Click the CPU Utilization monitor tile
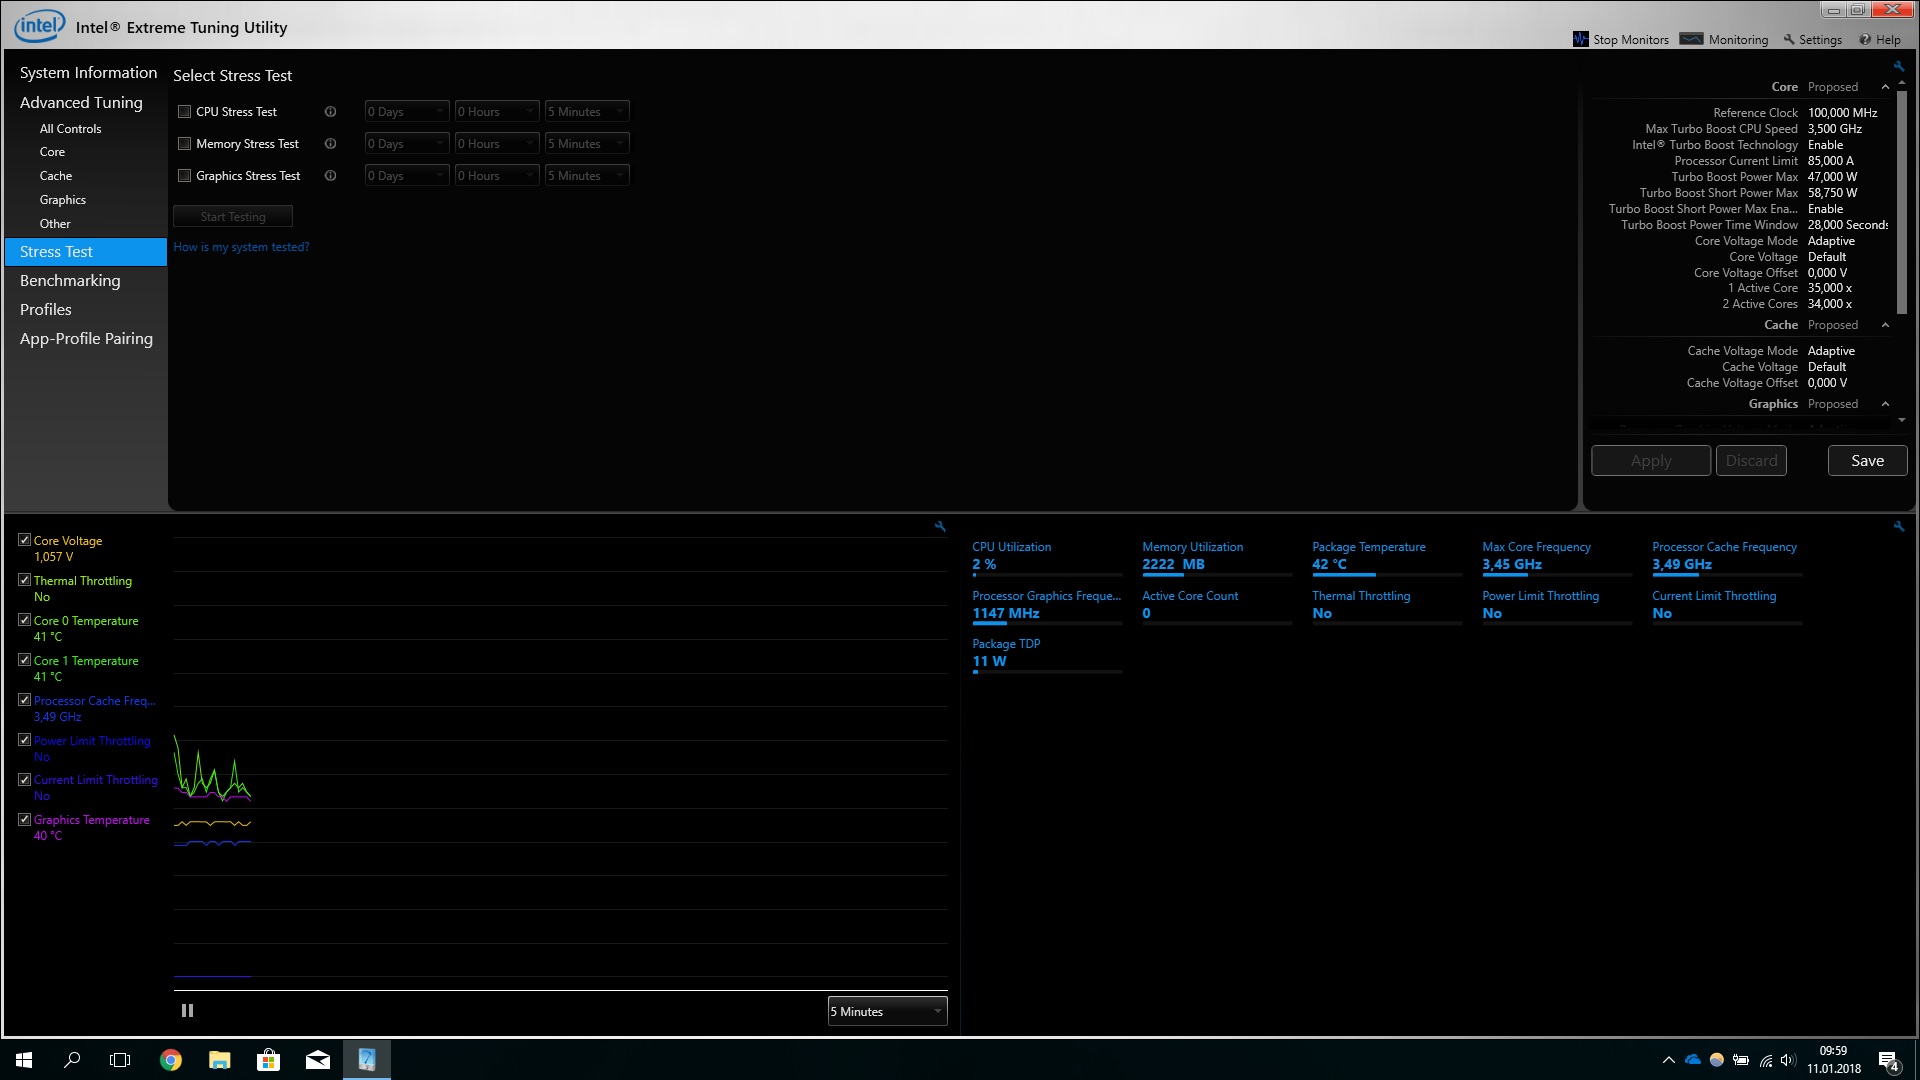This screenshot has height=1080, width=1920. coord(1047,557)
